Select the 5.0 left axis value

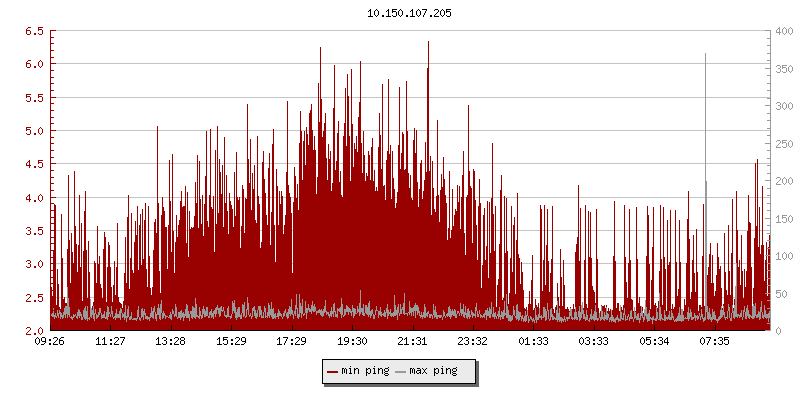33,131
